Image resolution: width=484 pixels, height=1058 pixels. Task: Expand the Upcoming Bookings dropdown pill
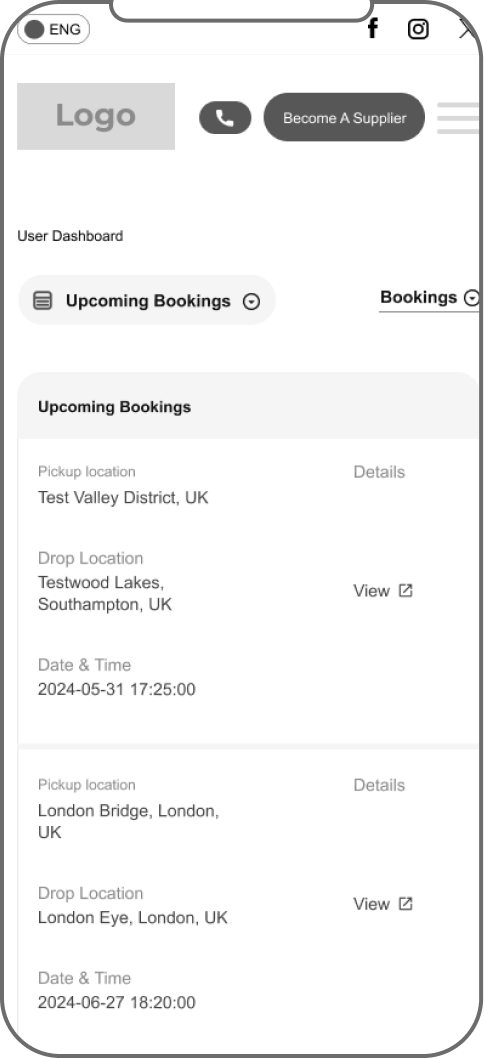146,300
